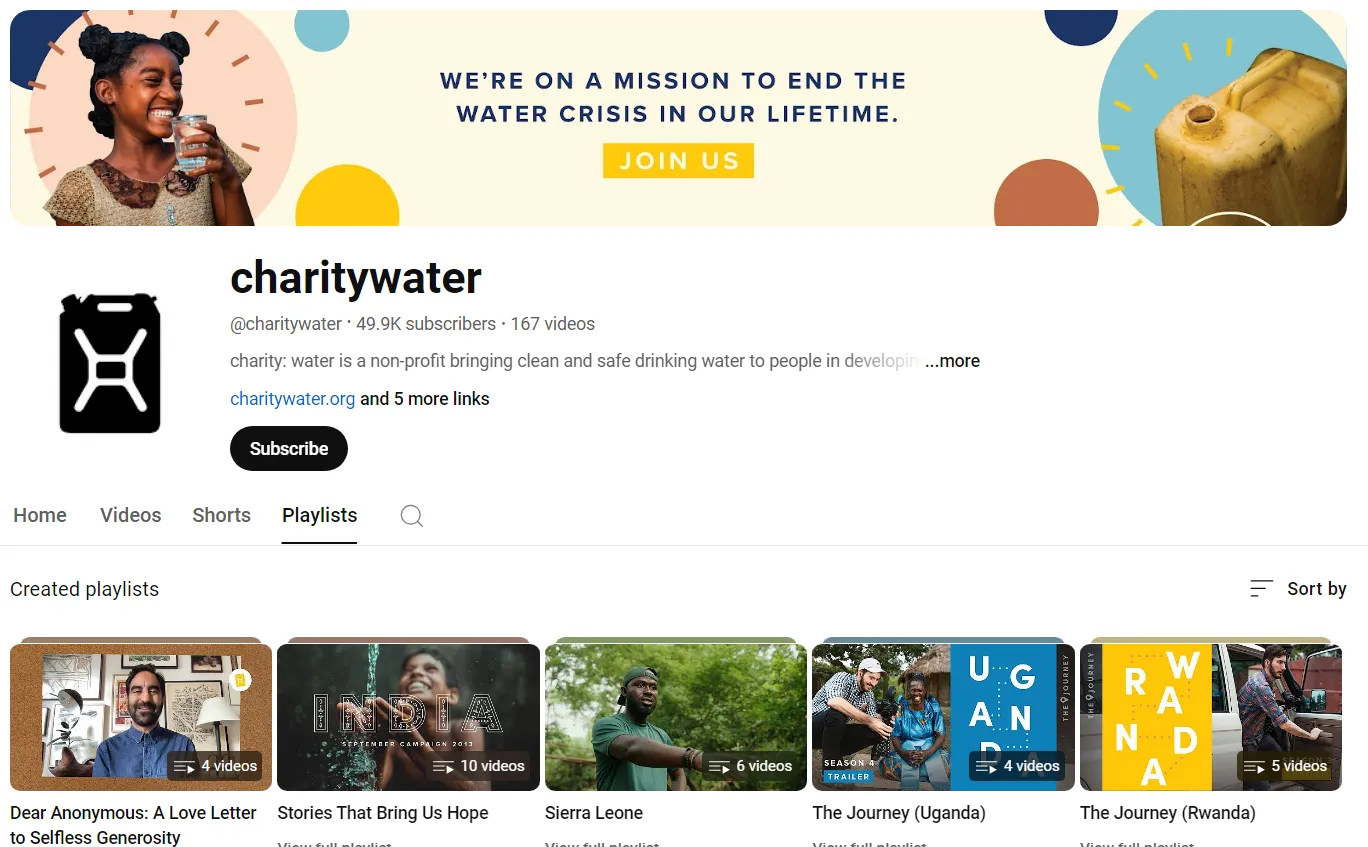1368x847 pixels.
Task: Click the channel search magnifier icon
Action: [x=411, y=516]
